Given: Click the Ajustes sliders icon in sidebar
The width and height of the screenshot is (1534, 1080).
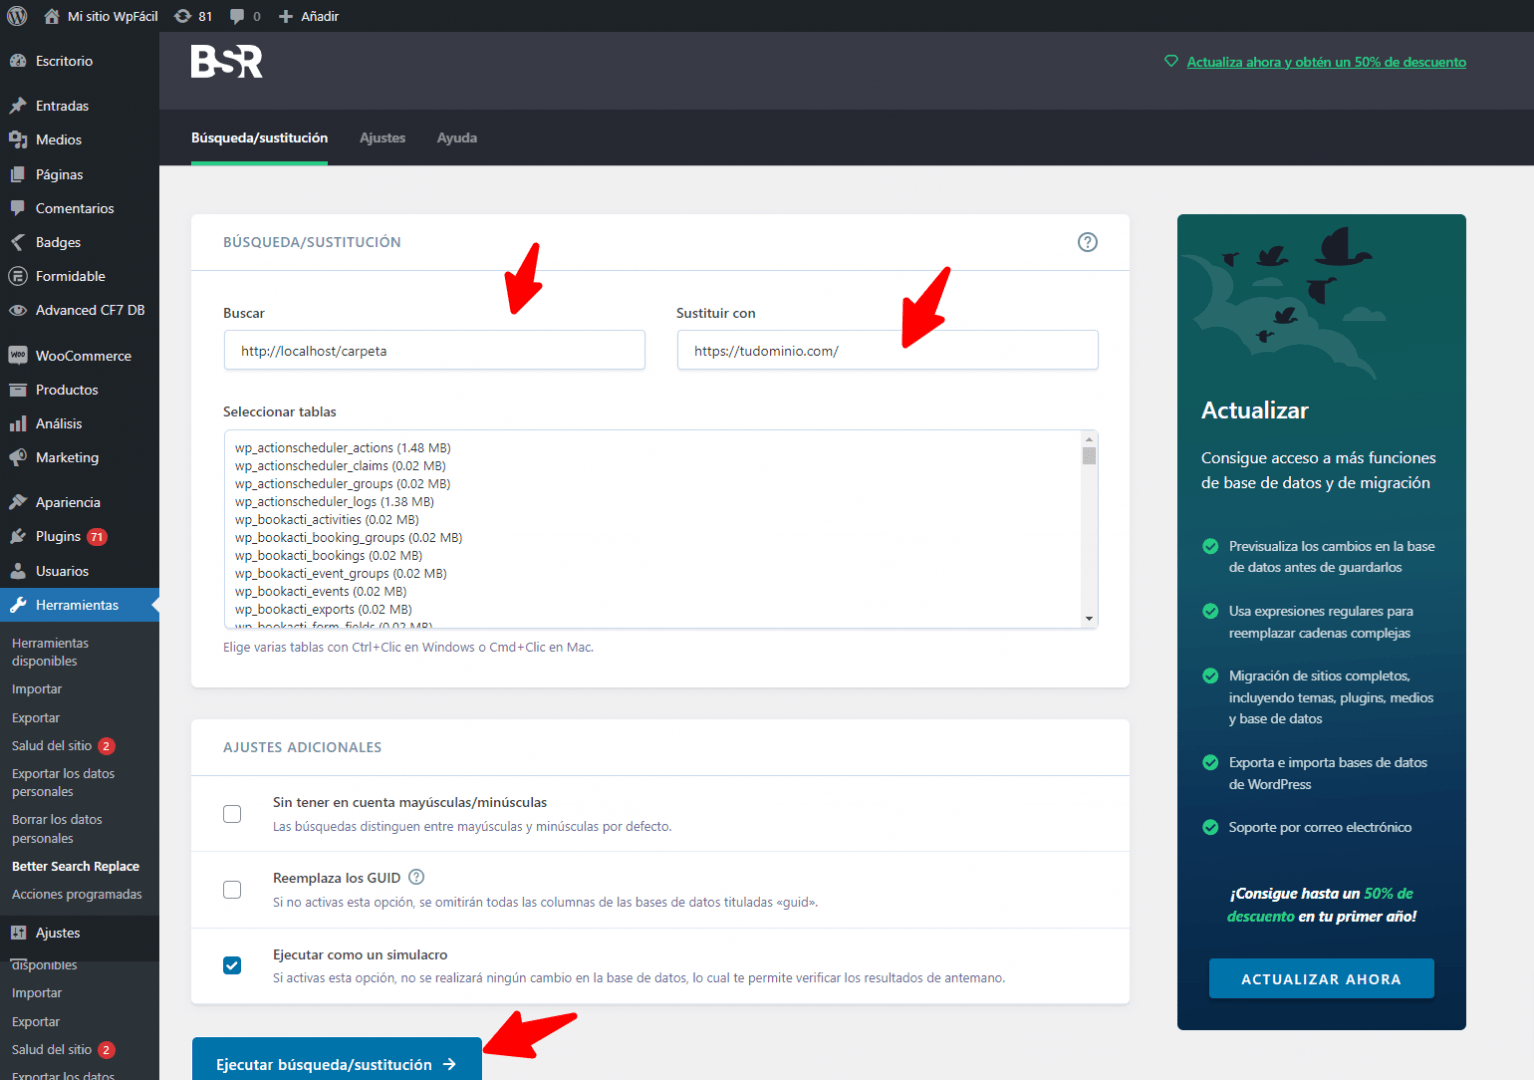Looking at the screenshot, I should pos(18,933).
